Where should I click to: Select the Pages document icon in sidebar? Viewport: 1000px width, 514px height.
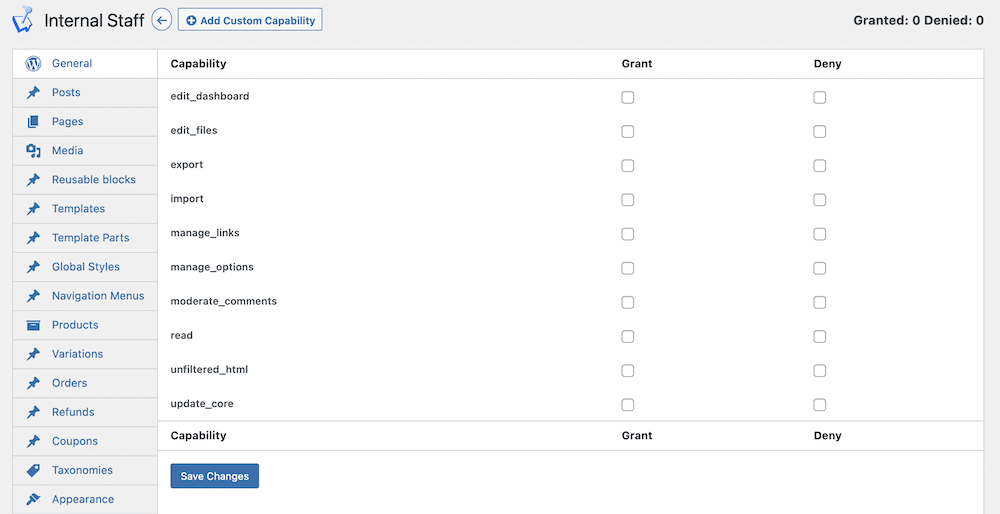coord(33,121)
